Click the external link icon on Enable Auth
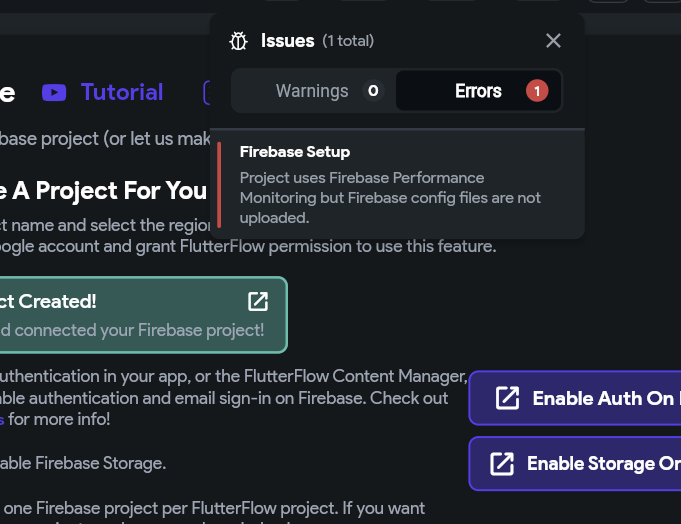This screenshot has width=681, height=524. click(x=507, y=398)
